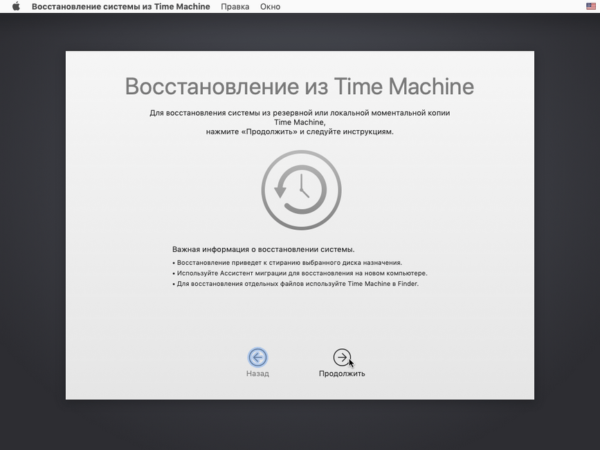Screen dimensions: 600x450
Task: Click the line Для восстановления системы из резервной
Action: [x=300, y=113]
